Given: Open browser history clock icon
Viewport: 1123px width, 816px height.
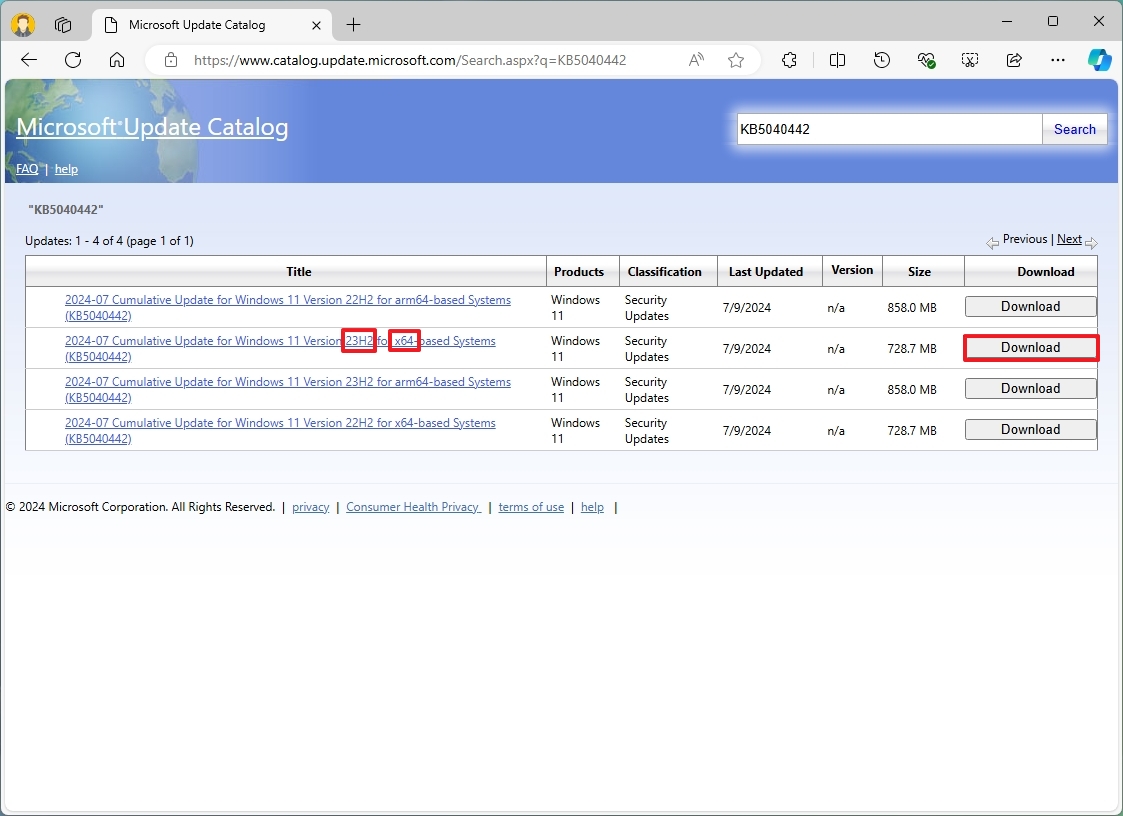Looking at the screenshot, I should (881, 60).
